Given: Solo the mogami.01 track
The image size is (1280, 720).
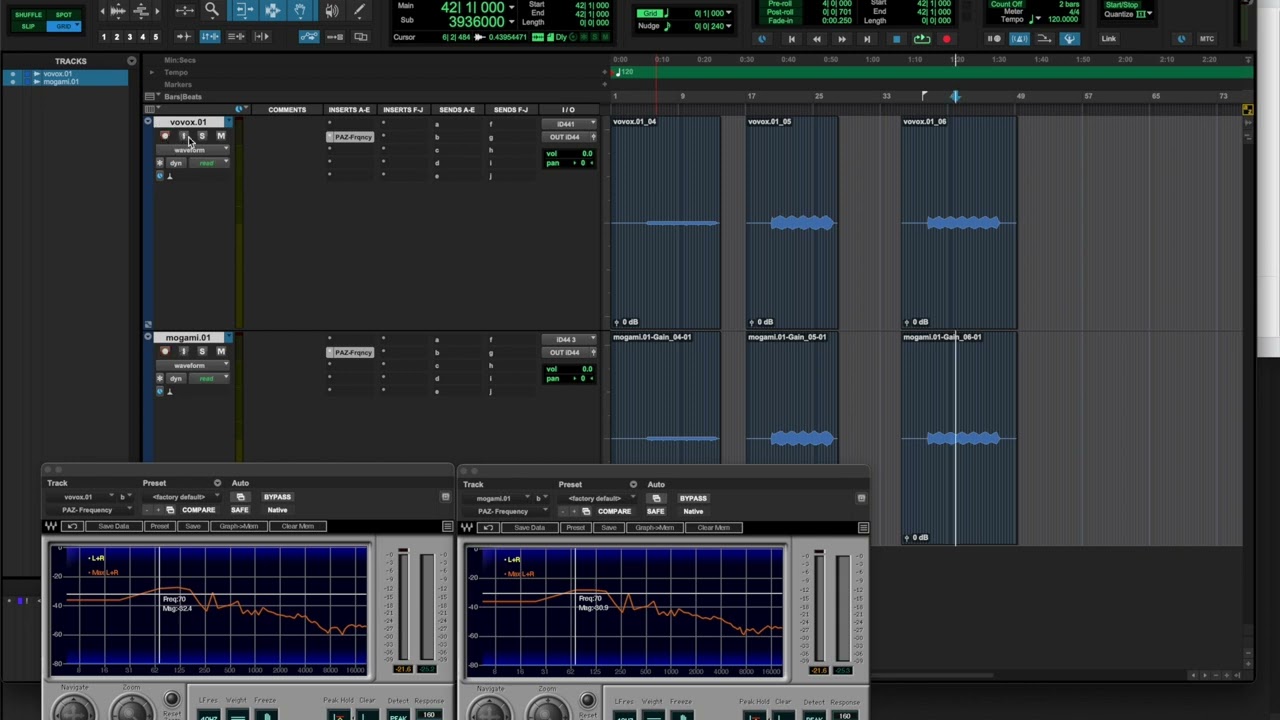Looking at the screenshot, I should coord(202,351).
